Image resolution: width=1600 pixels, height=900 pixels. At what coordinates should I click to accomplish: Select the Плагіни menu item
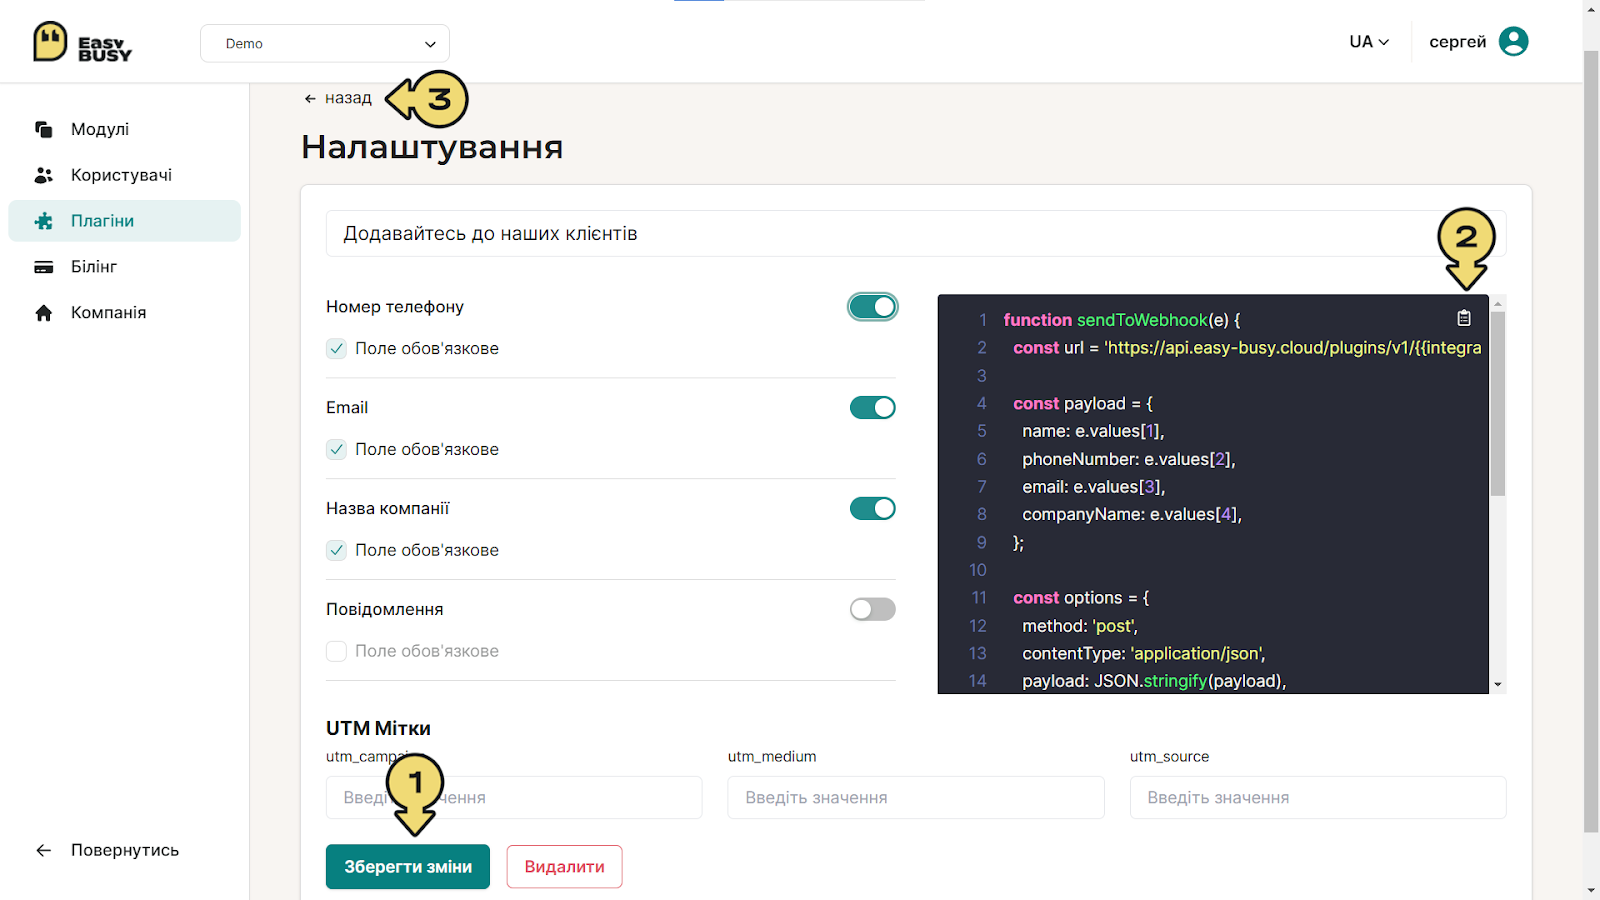125,221
